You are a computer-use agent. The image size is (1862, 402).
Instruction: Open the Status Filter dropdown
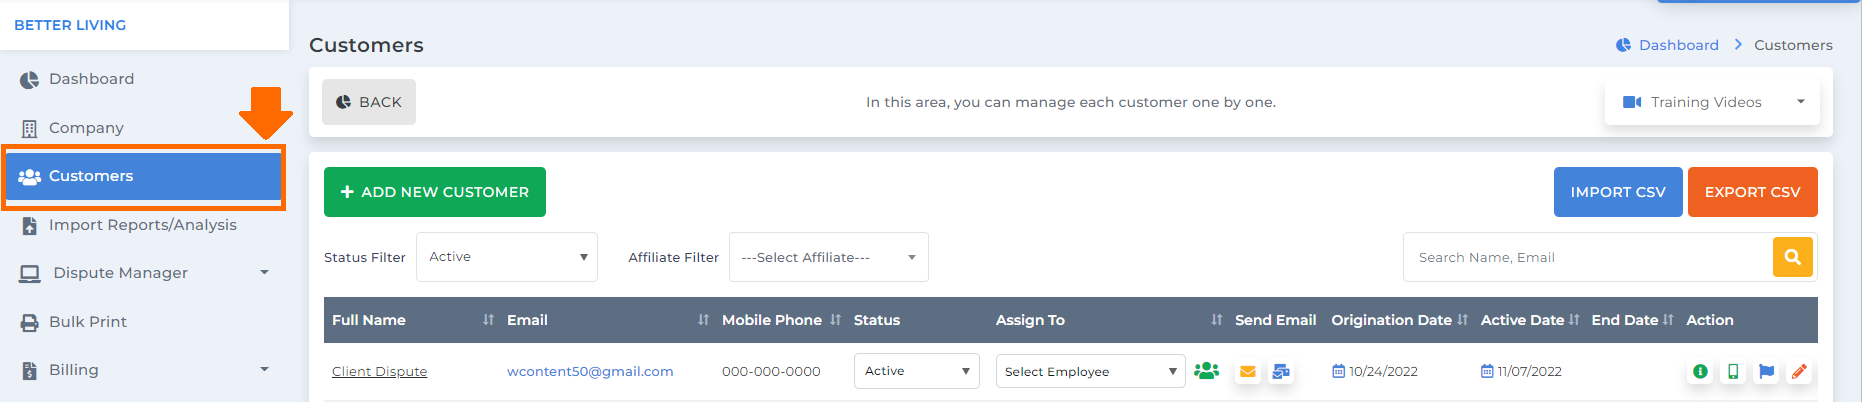tap(507, 257)
